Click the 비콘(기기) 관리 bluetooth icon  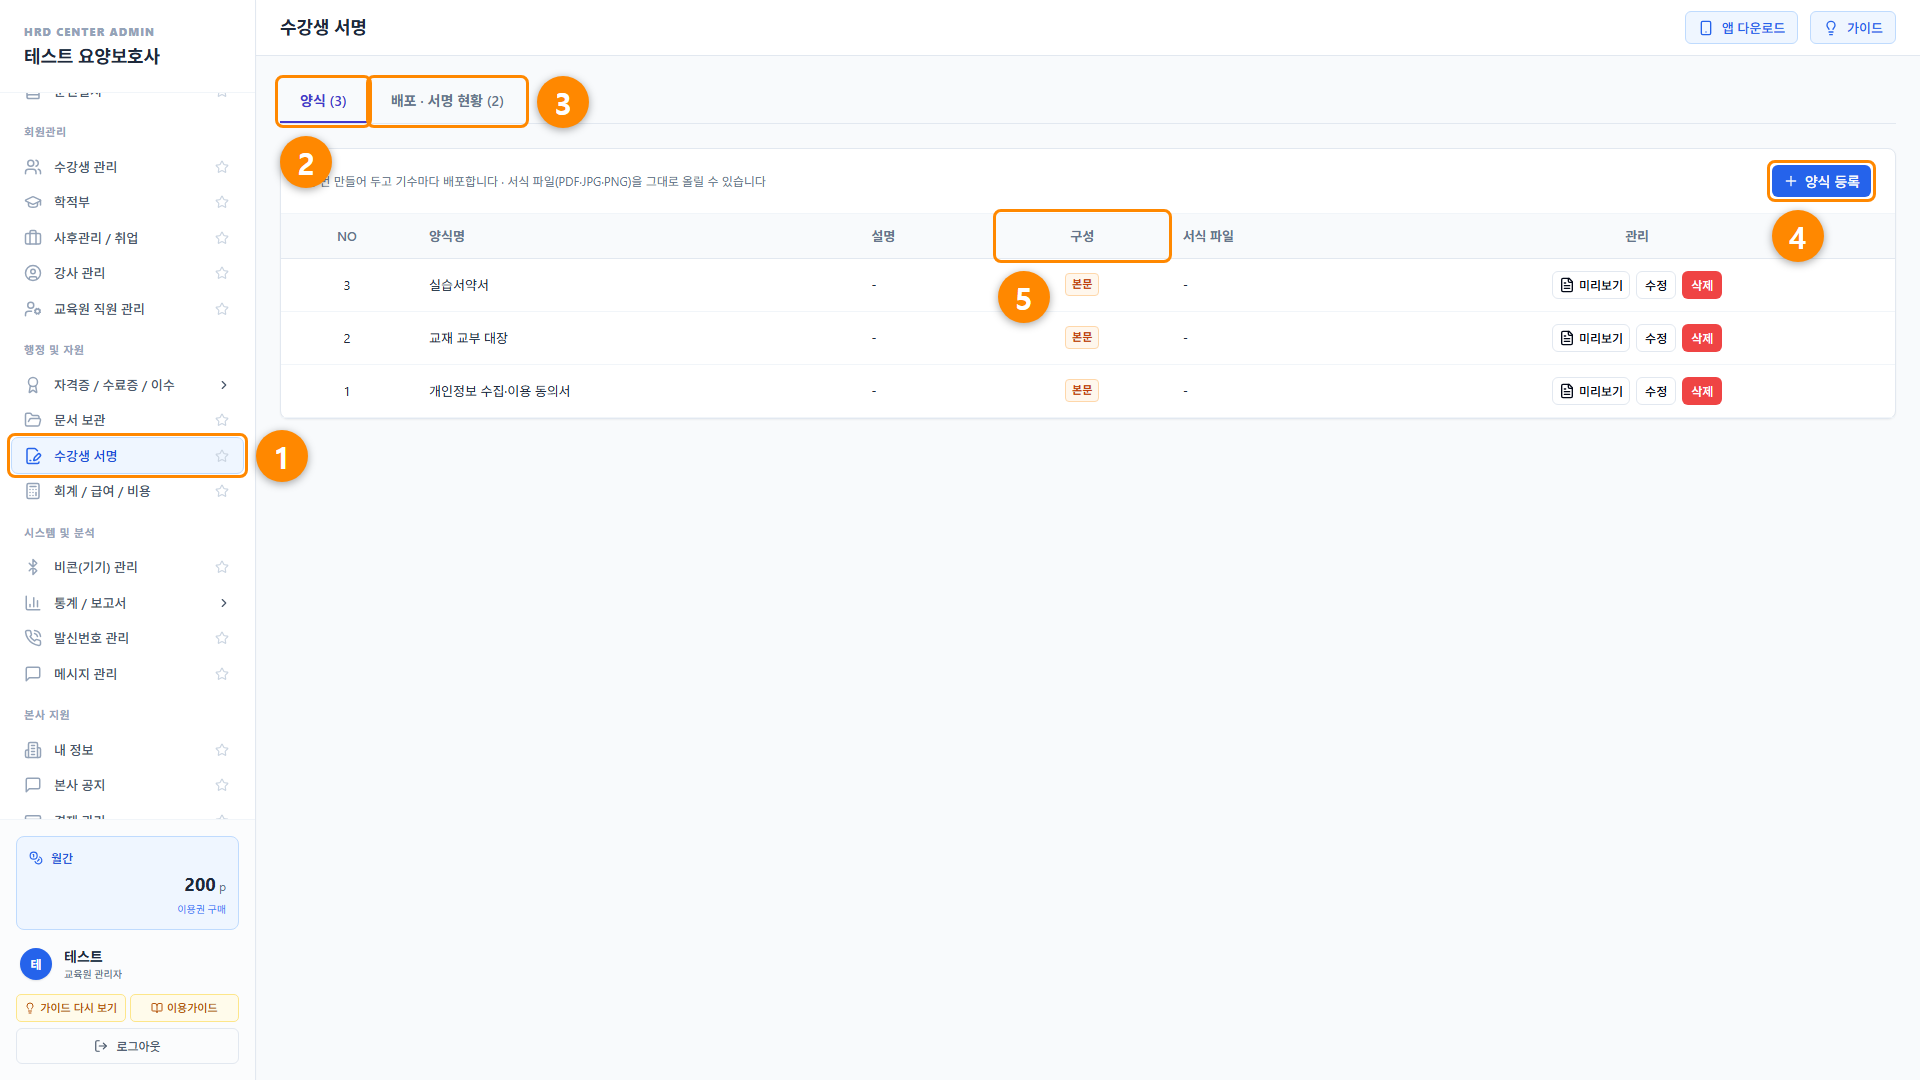(33, 567)
